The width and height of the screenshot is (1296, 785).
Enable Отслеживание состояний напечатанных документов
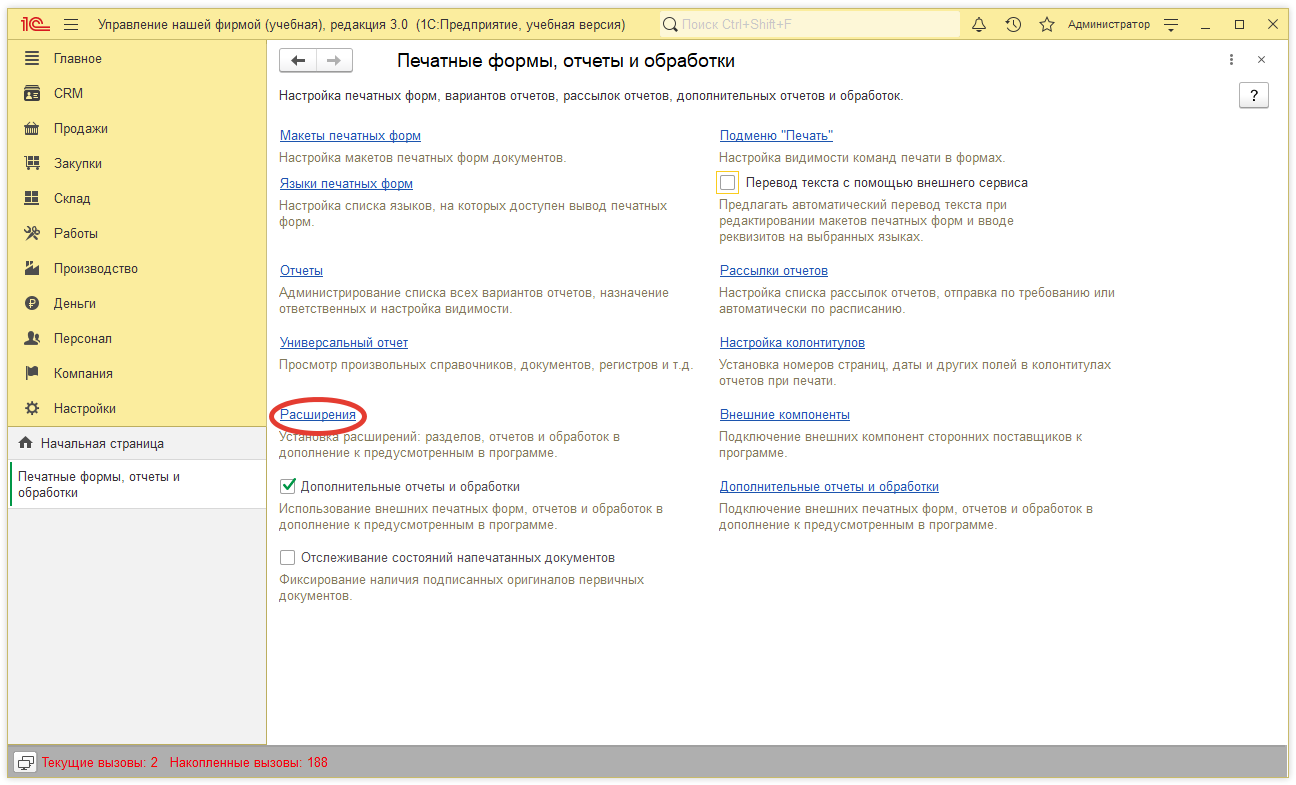(288, 558)
